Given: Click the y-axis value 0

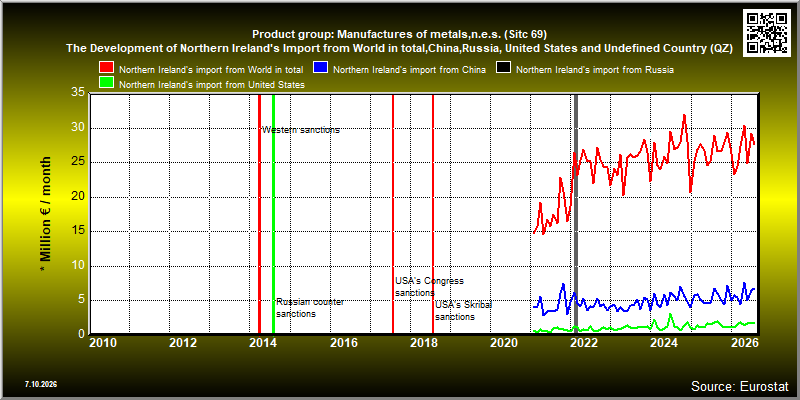Looking at the screenshot, I should [x=81, y=334].
